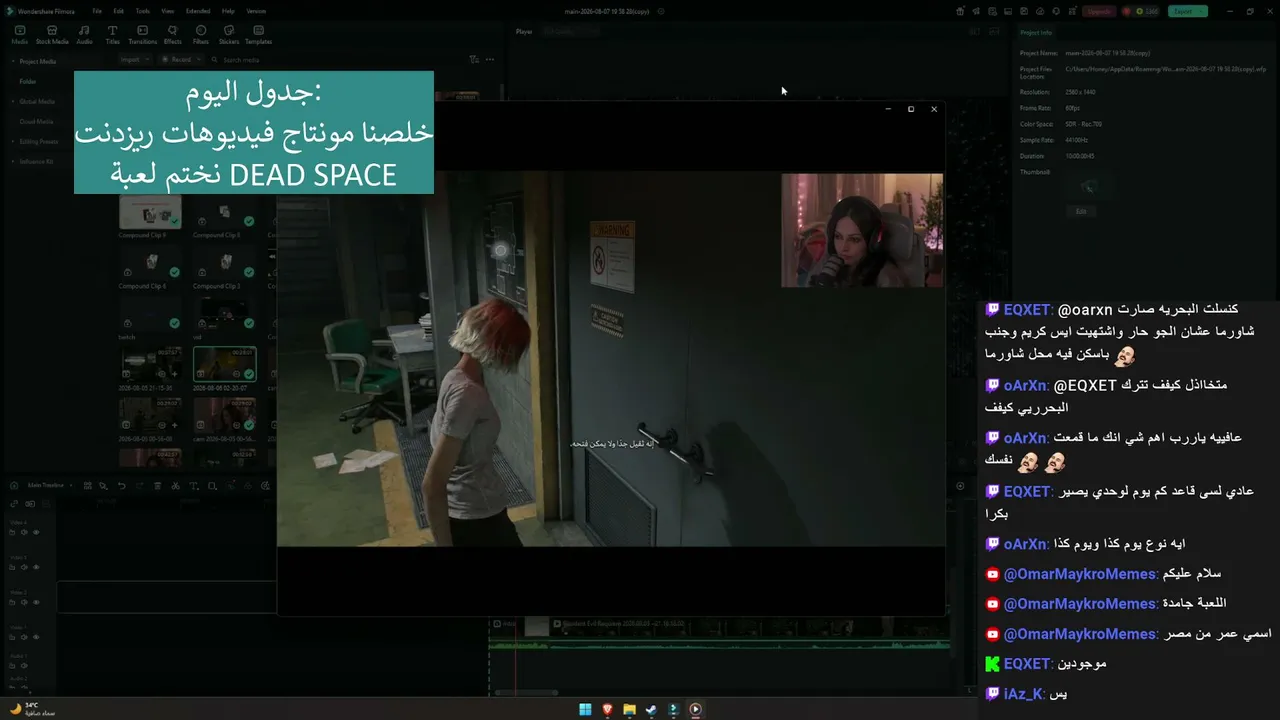1280x720 pixels.
Task: Mute the Audio 1 track
Action: tap(24, 665)
